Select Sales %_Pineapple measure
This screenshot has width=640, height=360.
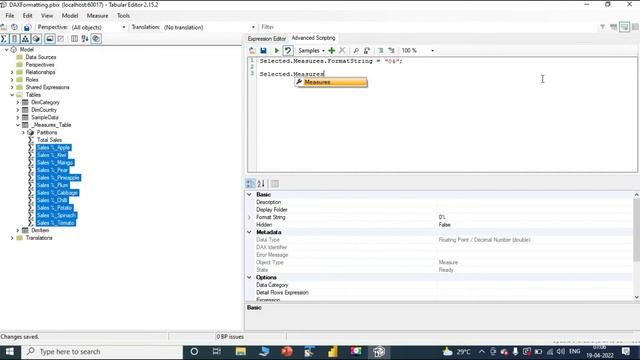pyautogui.click(x=58, y=178)
